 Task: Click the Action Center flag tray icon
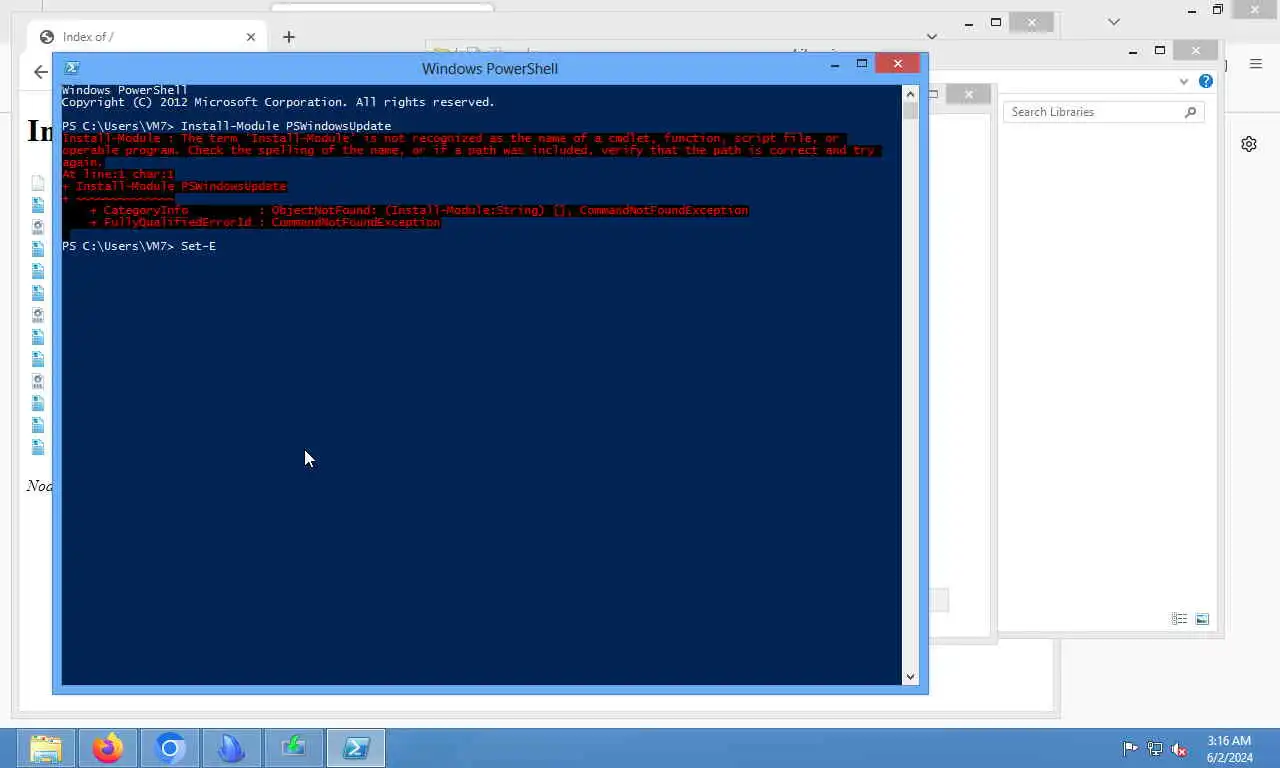tap(1130, 748)
